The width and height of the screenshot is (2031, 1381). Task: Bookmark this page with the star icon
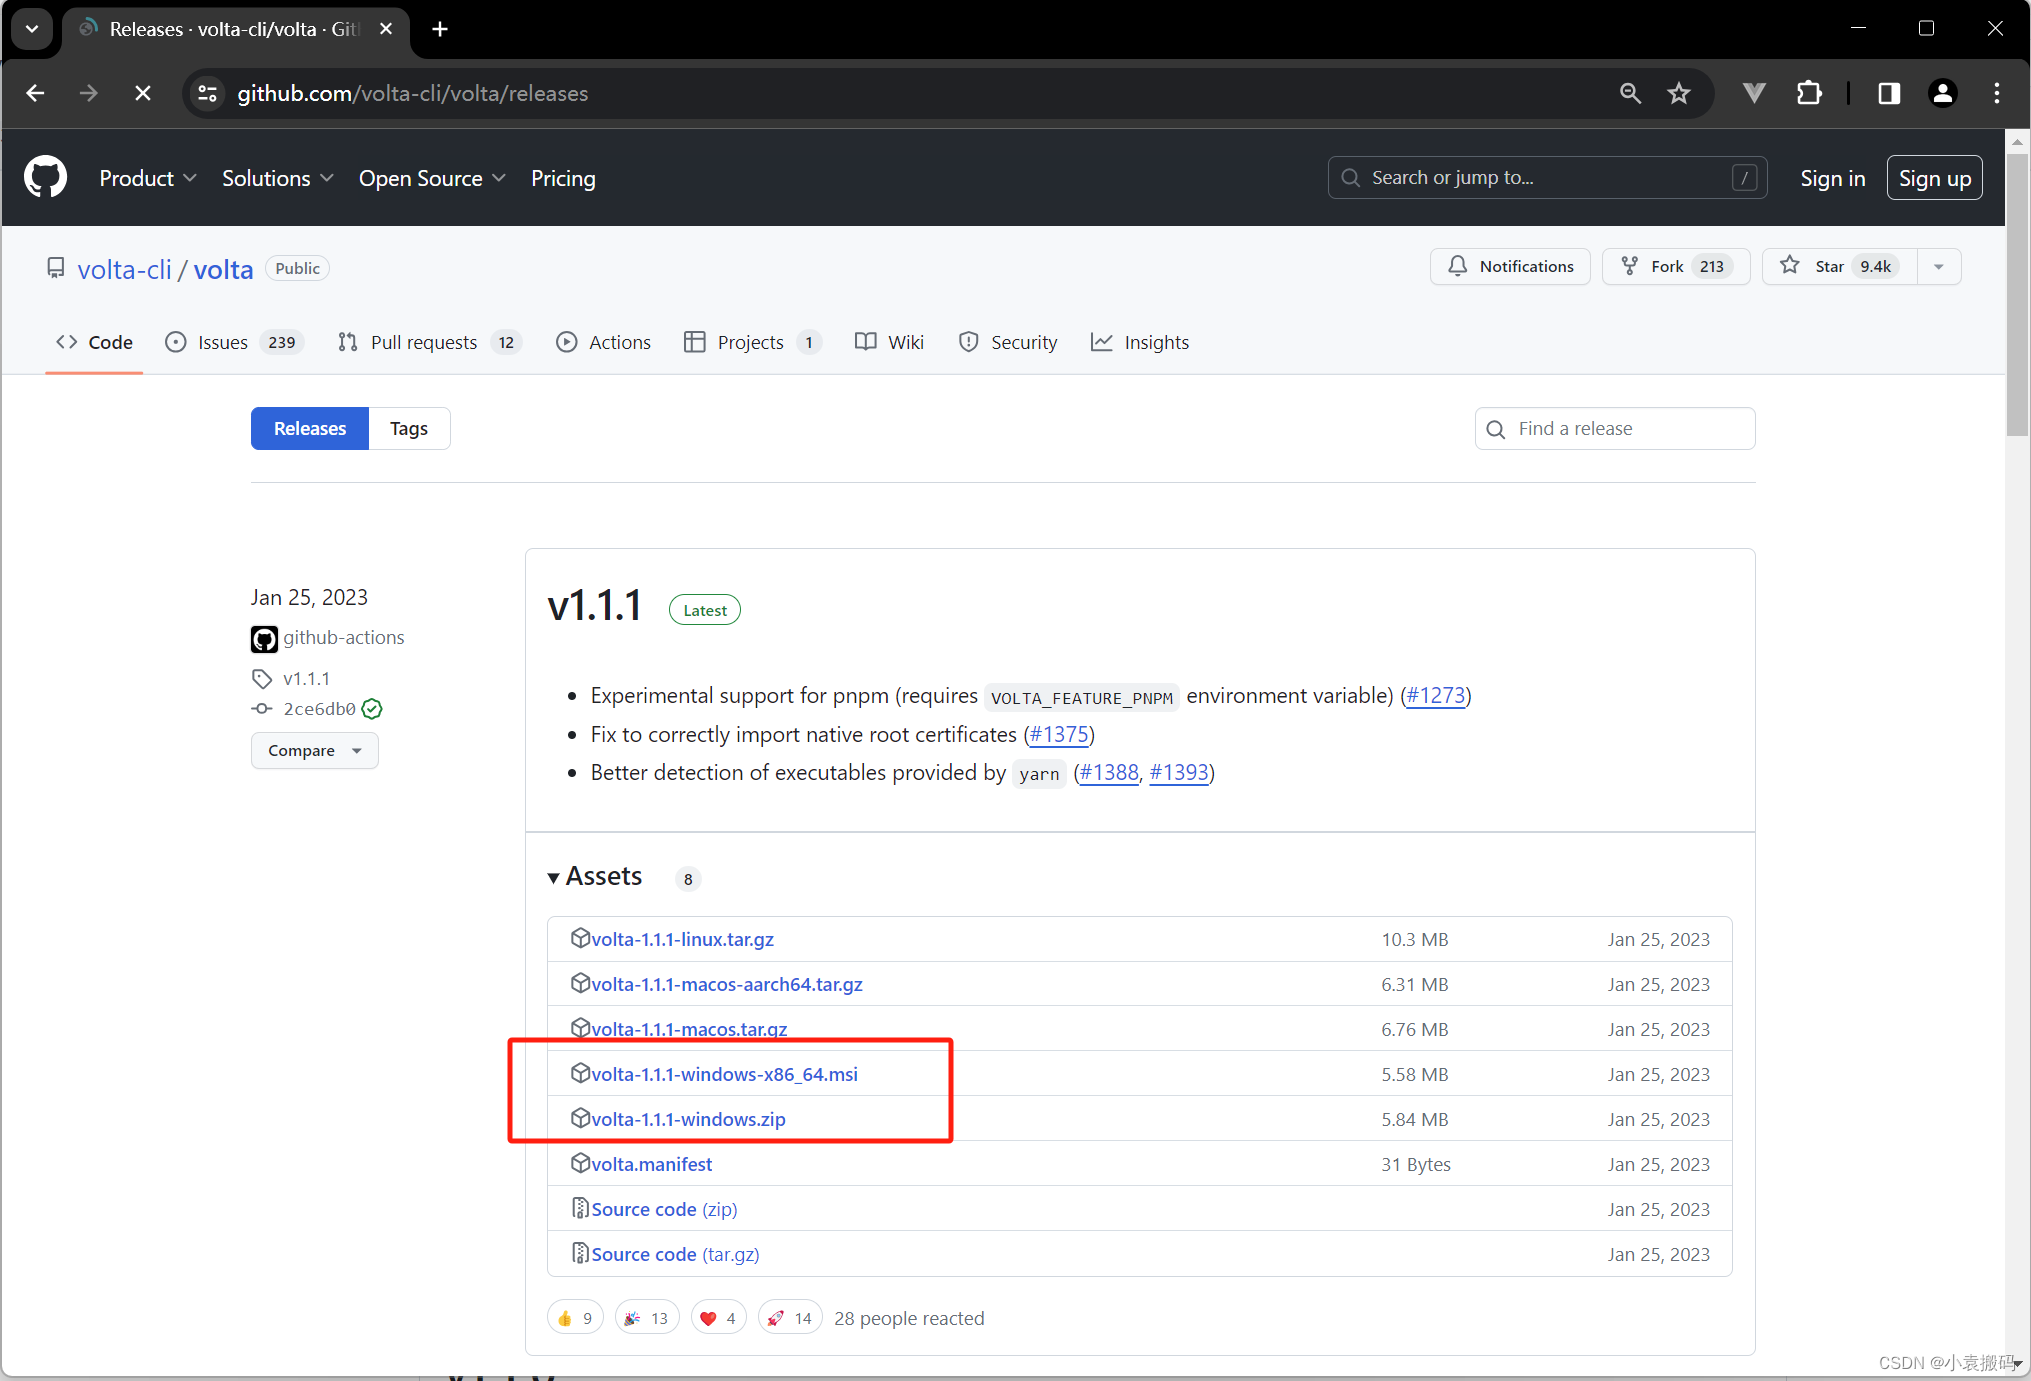(1679, 93)
